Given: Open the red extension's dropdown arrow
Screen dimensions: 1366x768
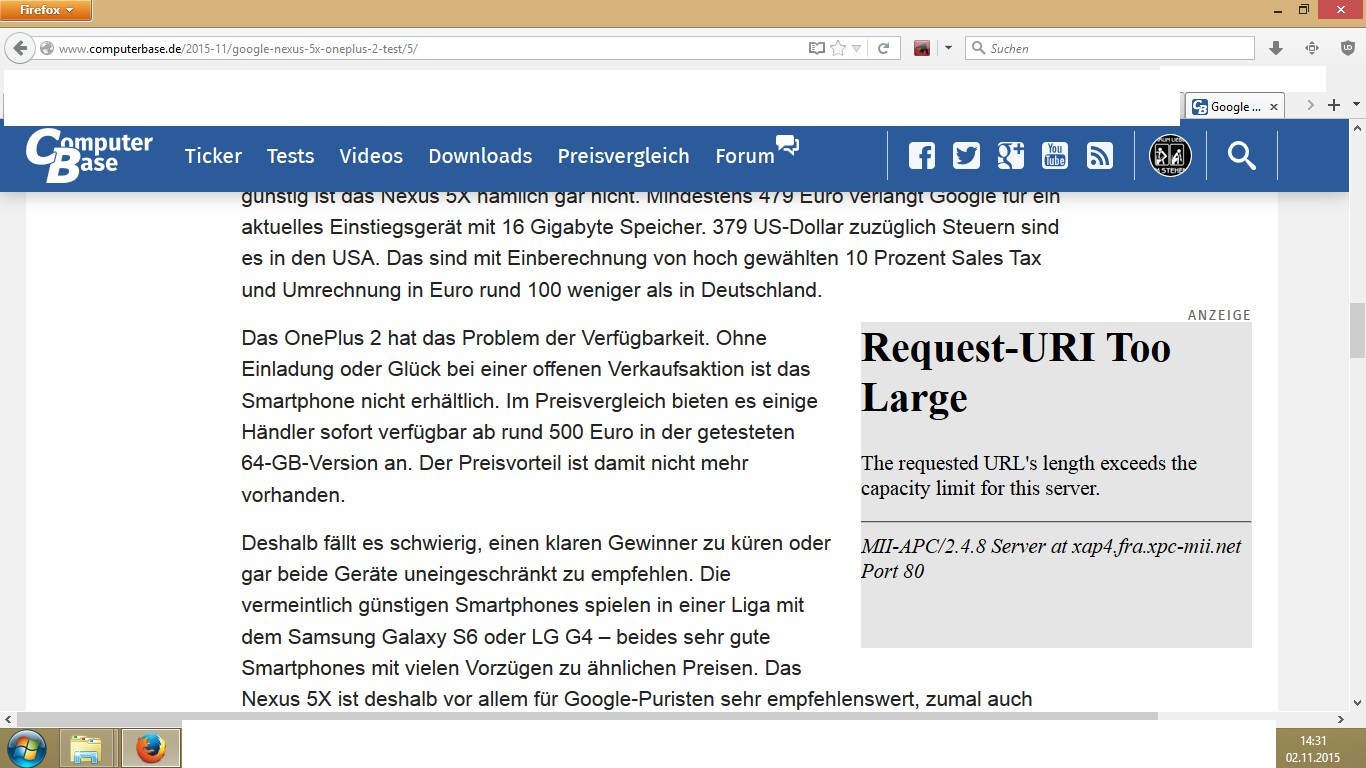Looking at the screenshot, I should (948, 48).
